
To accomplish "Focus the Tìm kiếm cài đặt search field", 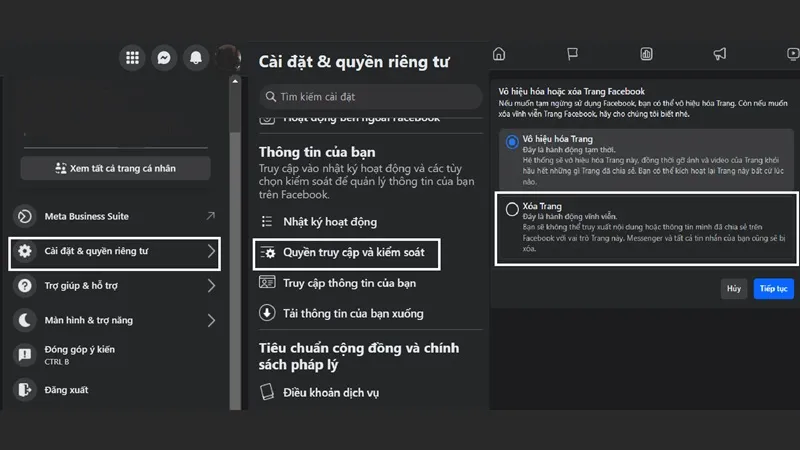I will (x=371, y=97).
